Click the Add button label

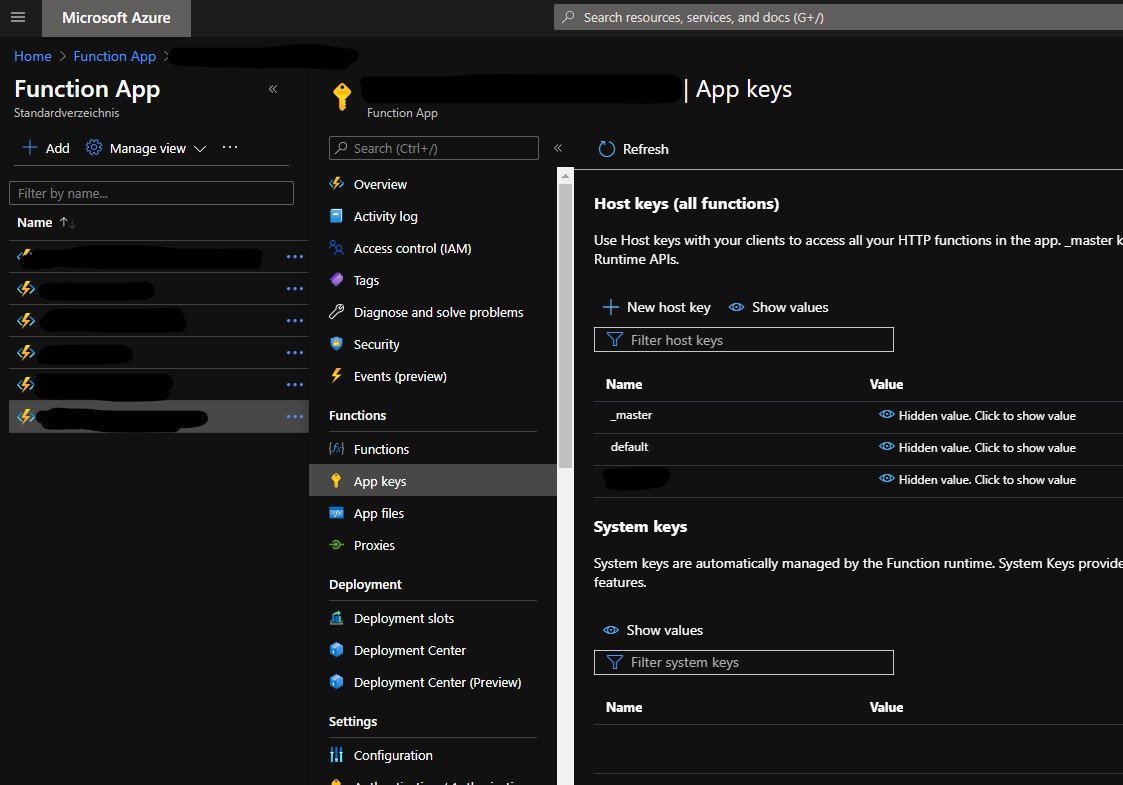tap(57, 148)
